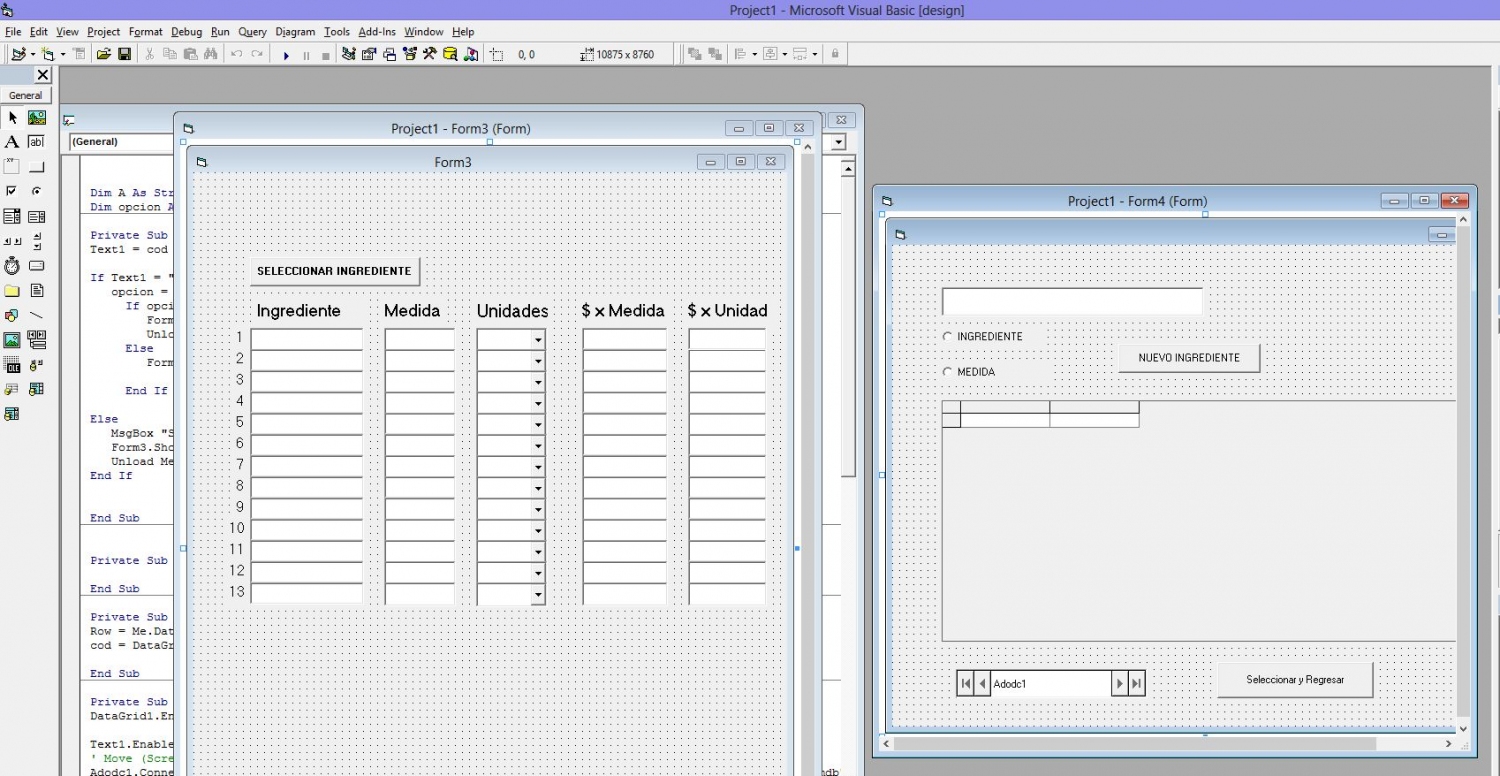Expand Unidades dropdown in row 1
The image size is (1500, 776).
click(x=538, y=340)
